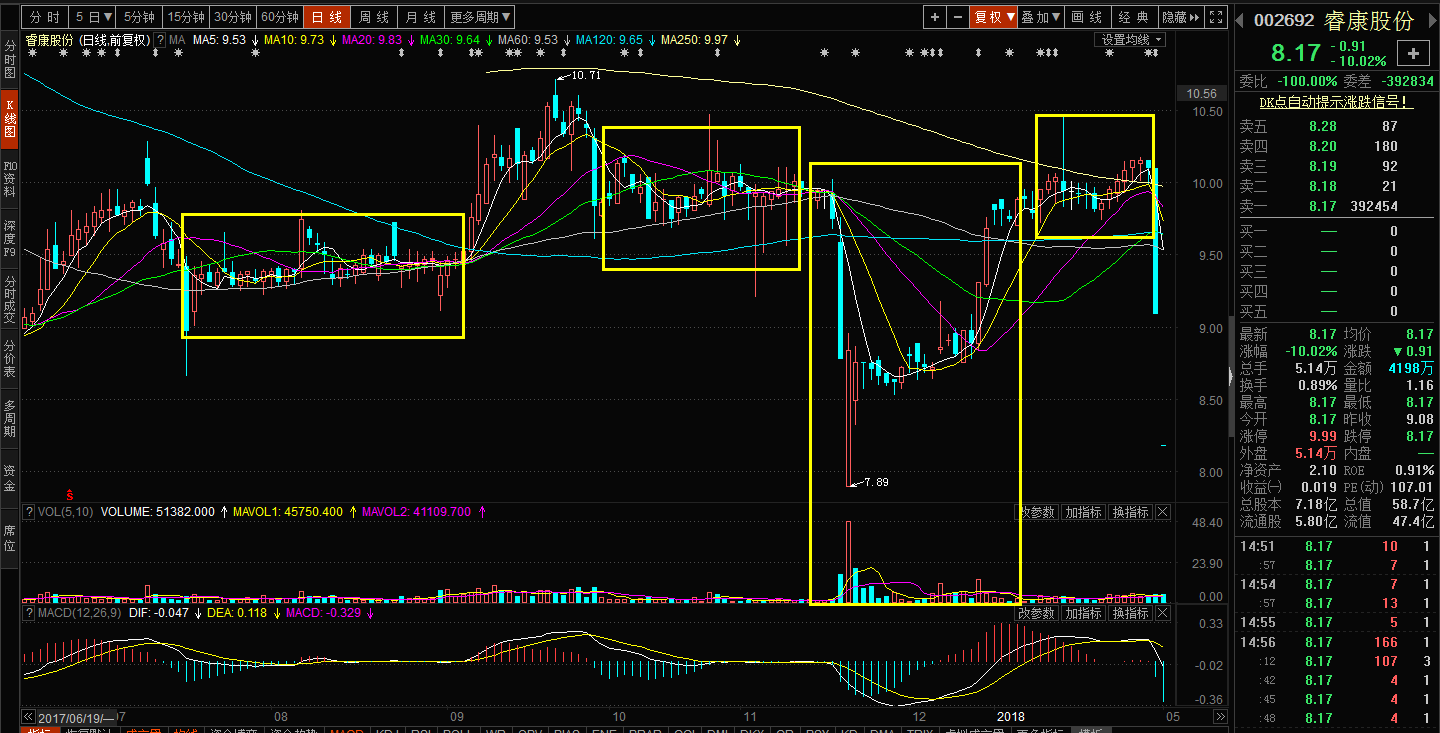1440x733 pixels.
Task: Open the 复权 dropdown menu
Action: pos(995,17)
